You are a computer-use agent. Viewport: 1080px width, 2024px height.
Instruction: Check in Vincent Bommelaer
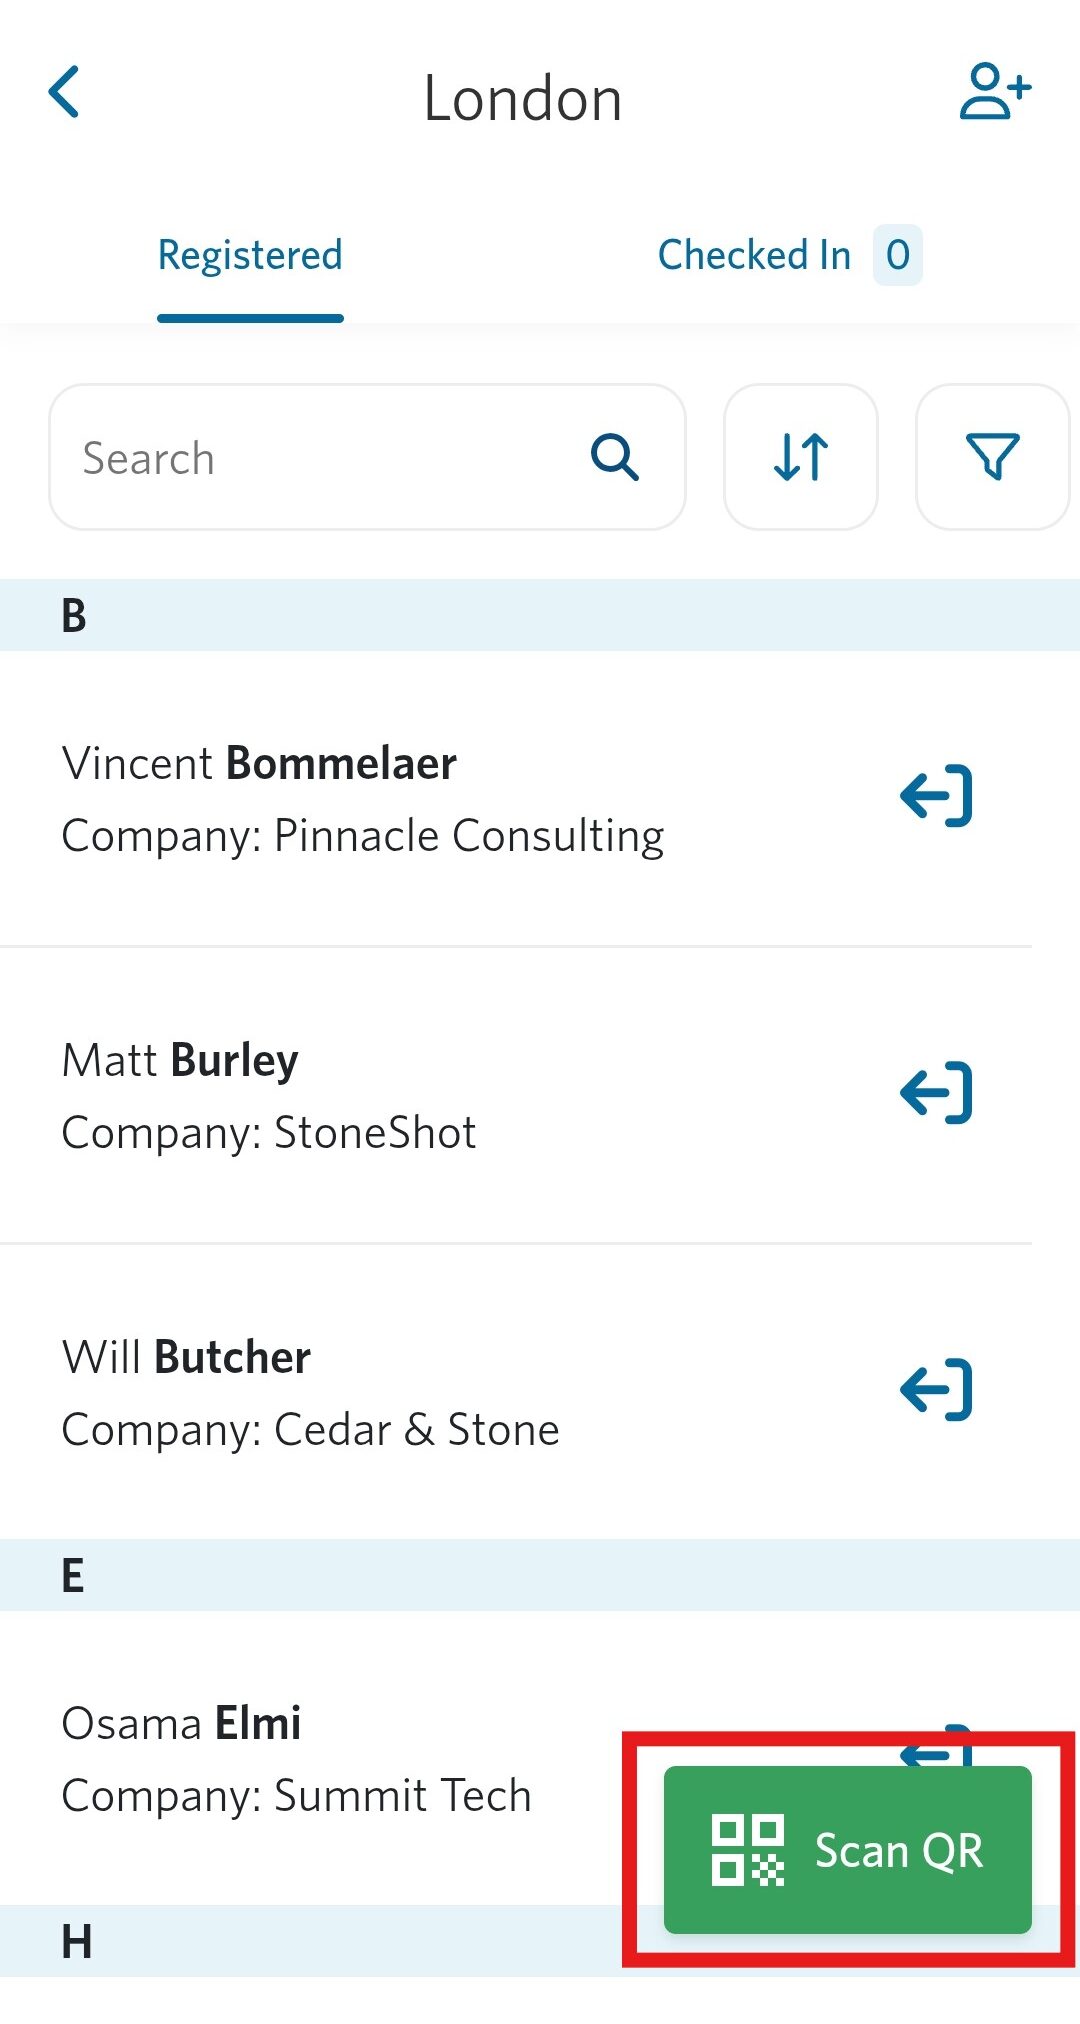point(936,796)
